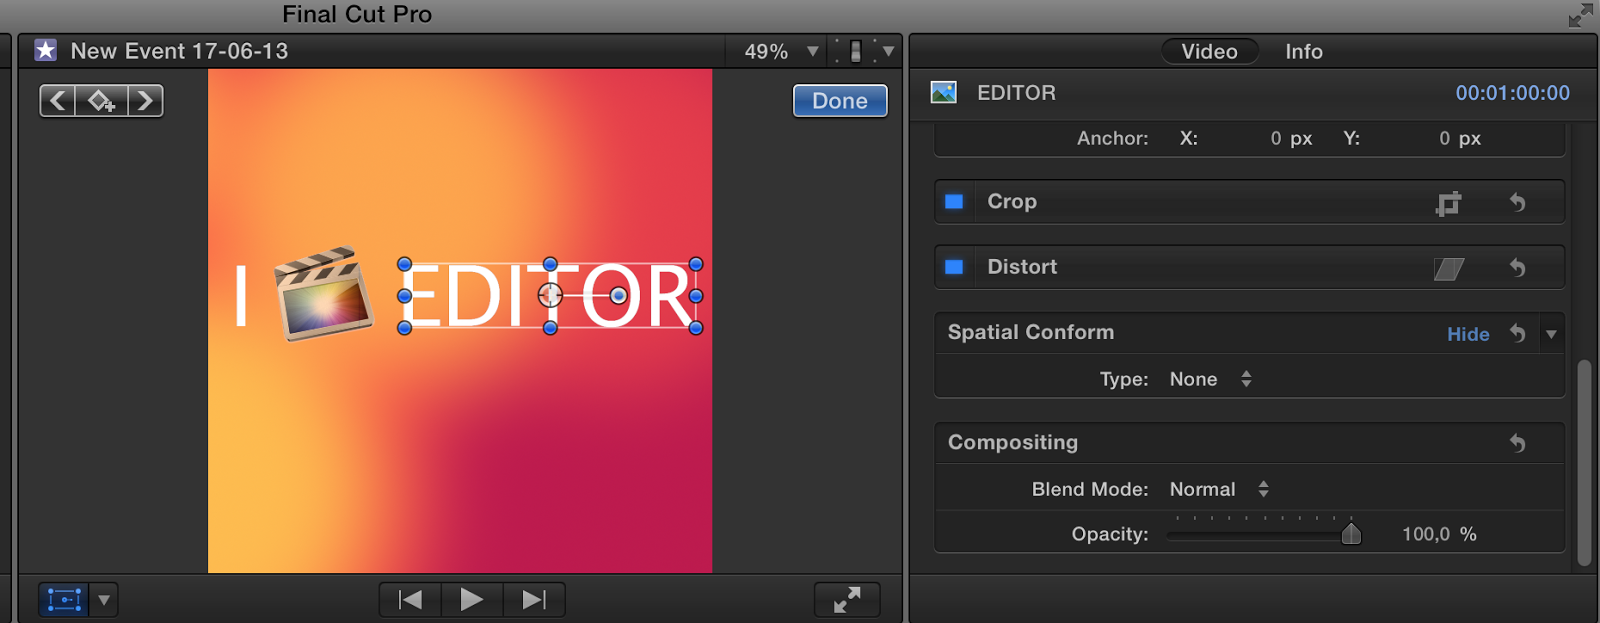
Task: Toggle the Crop effect checkbox
Action: (954, 201)
